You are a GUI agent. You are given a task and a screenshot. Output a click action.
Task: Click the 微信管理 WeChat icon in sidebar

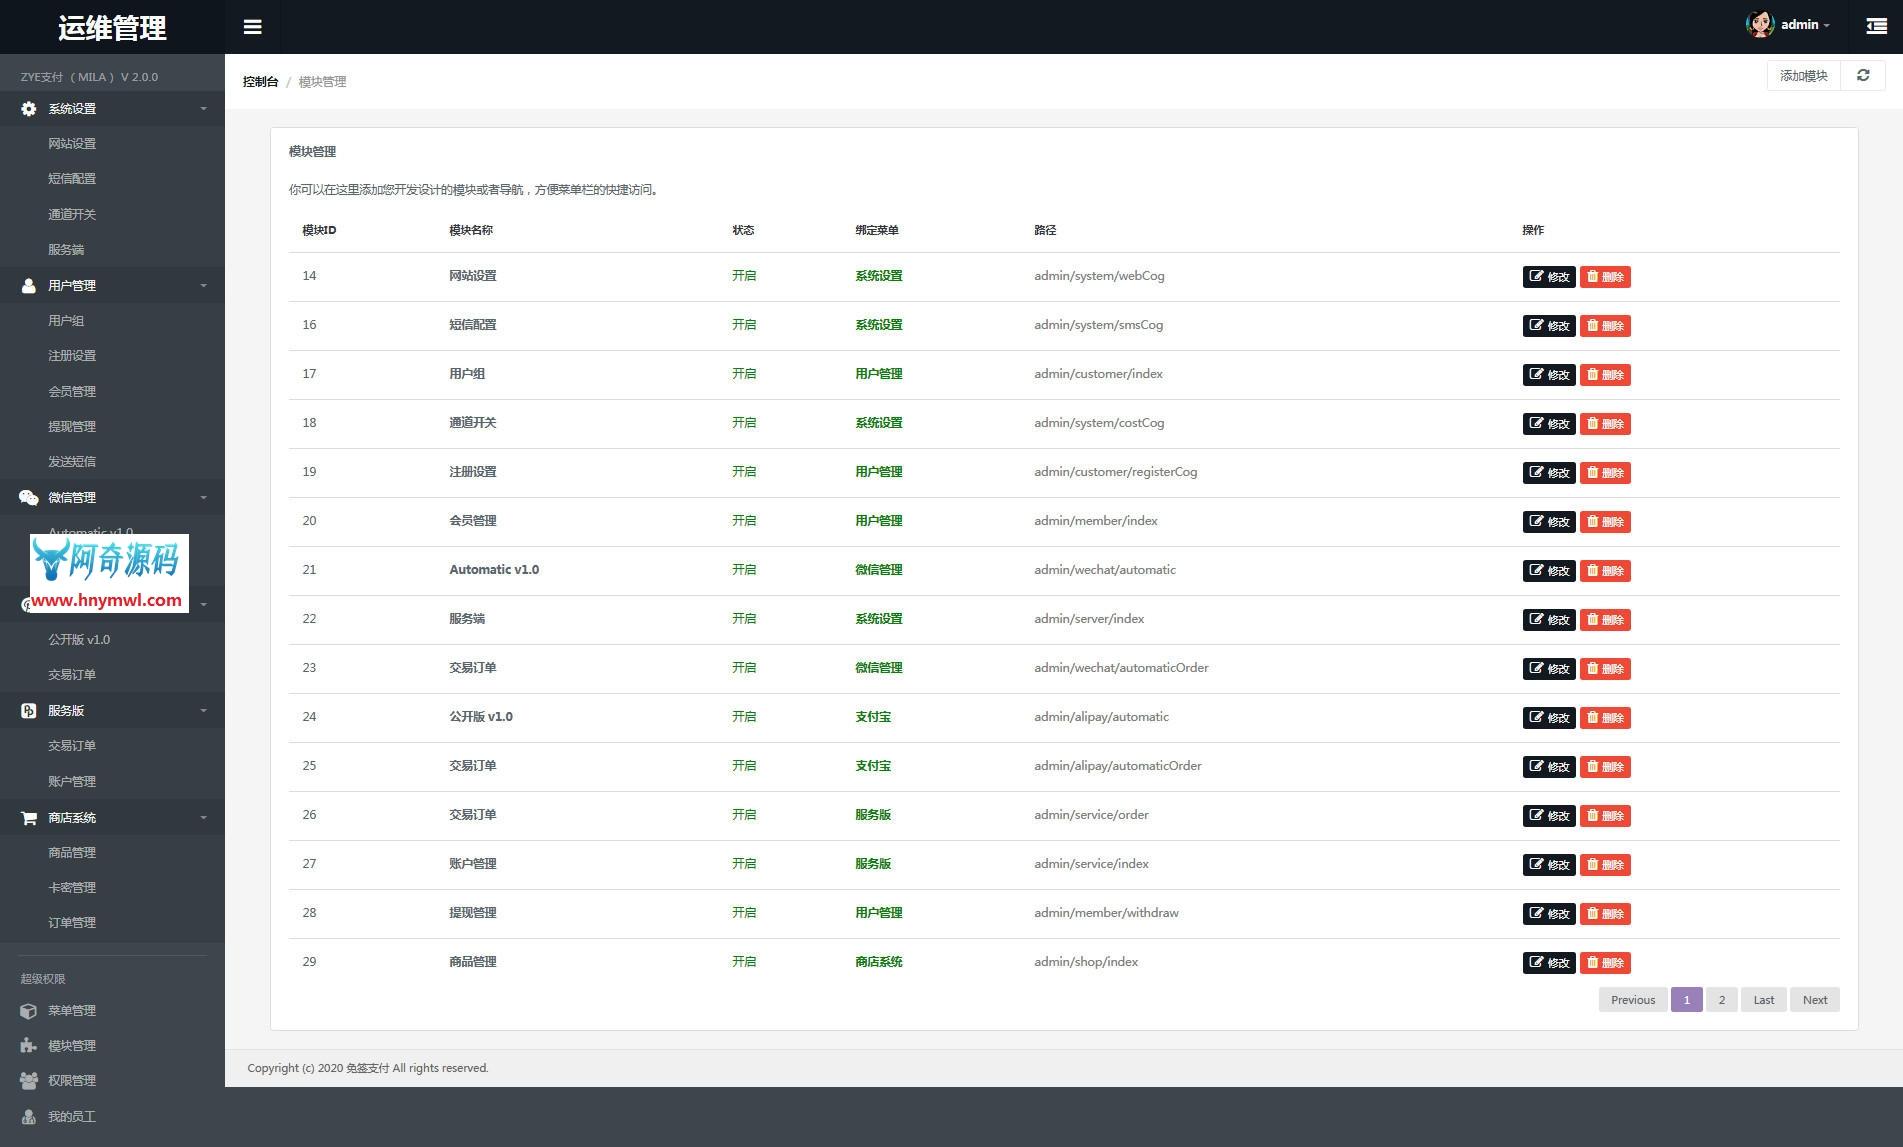point(29,498)
